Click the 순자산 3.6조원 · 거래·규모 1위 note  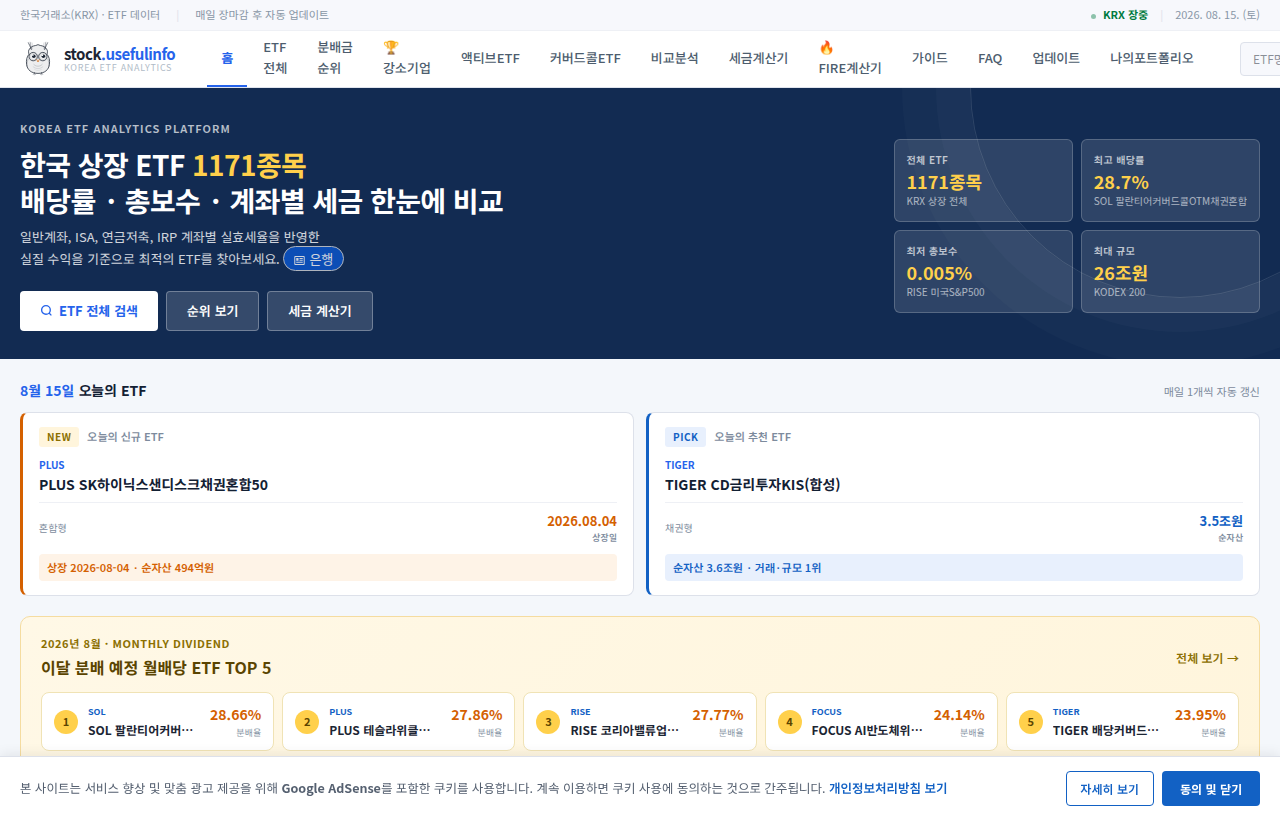[x=954, y=568]
